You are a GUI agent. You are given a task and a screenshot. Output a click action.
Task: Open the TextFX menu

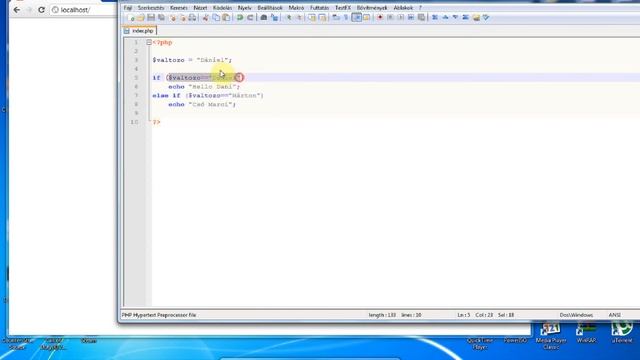(342, 8)
